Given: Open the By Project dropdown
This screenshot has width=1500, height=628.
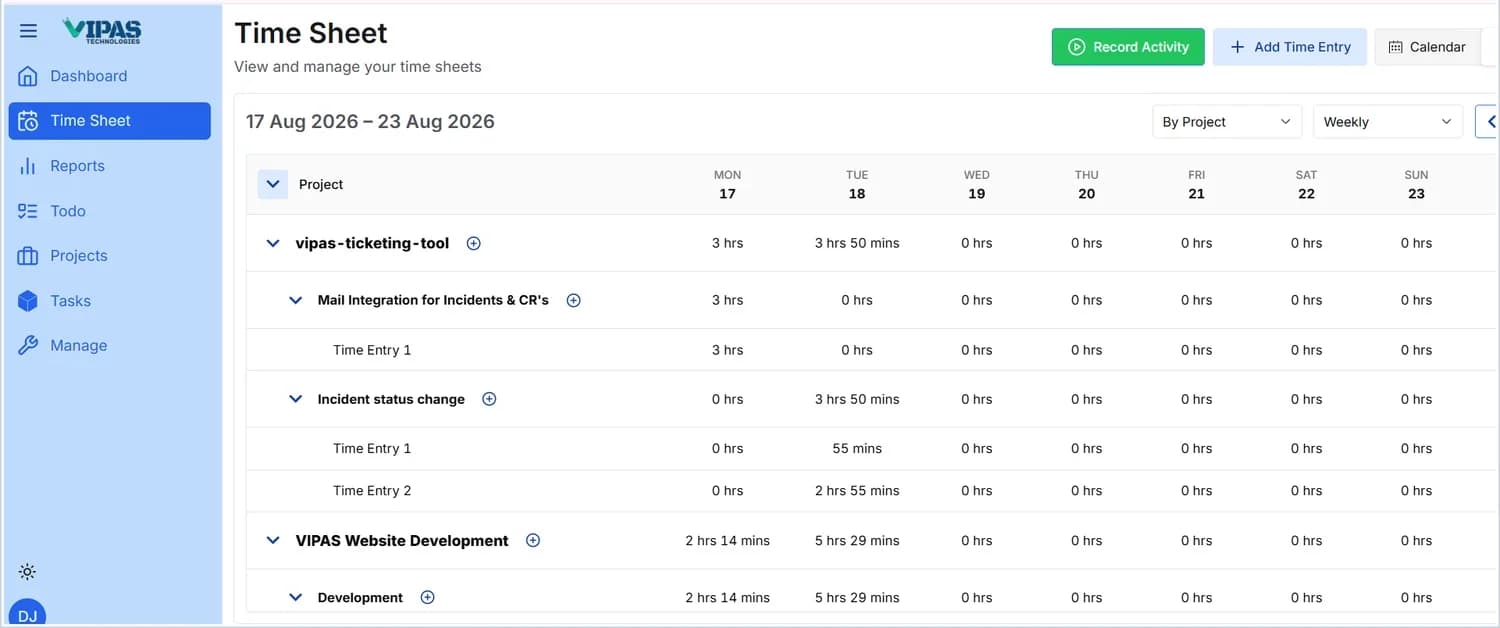Looking at the screenshot, I should pos(1227,122).
